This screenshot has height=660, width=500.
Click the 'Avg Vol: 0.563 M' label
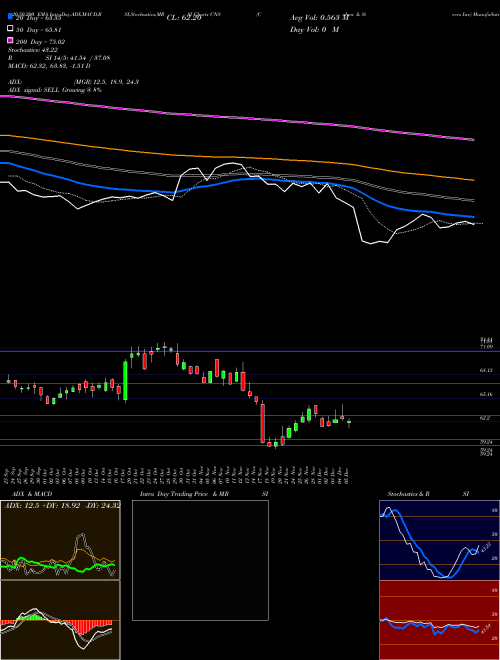click(x=319, y=18)
